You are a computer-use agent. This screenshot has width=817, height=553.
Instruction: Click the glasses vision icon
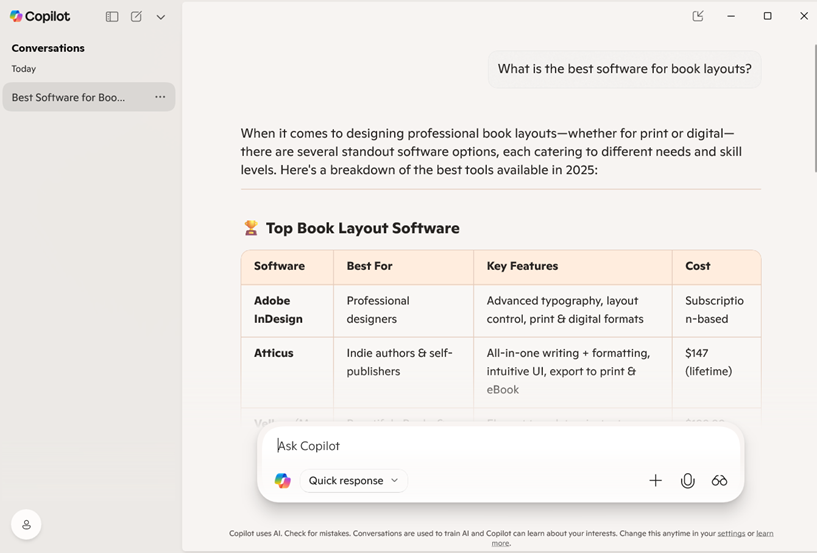719,481
